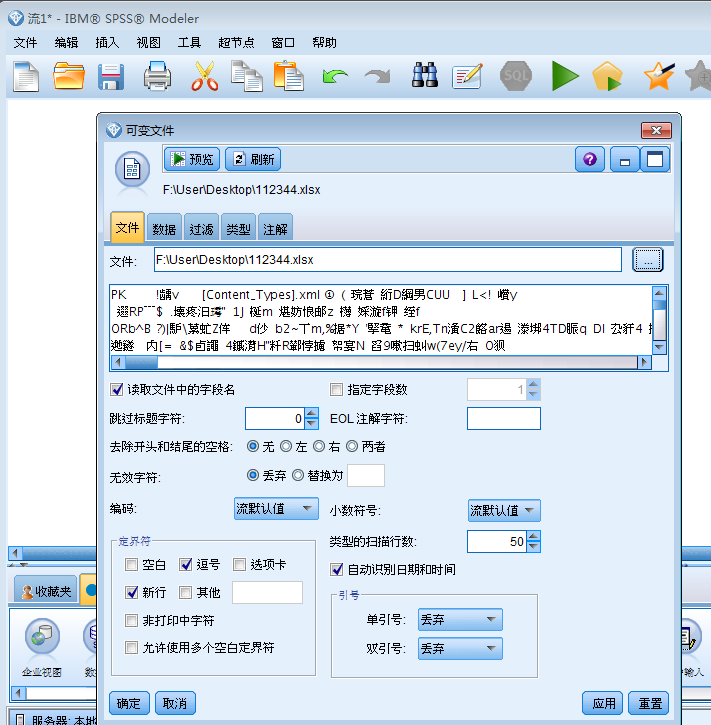Open the 文件 menu
Image resolution: width=711 pixels, height=725 pixels.
(x=25, y=43)
